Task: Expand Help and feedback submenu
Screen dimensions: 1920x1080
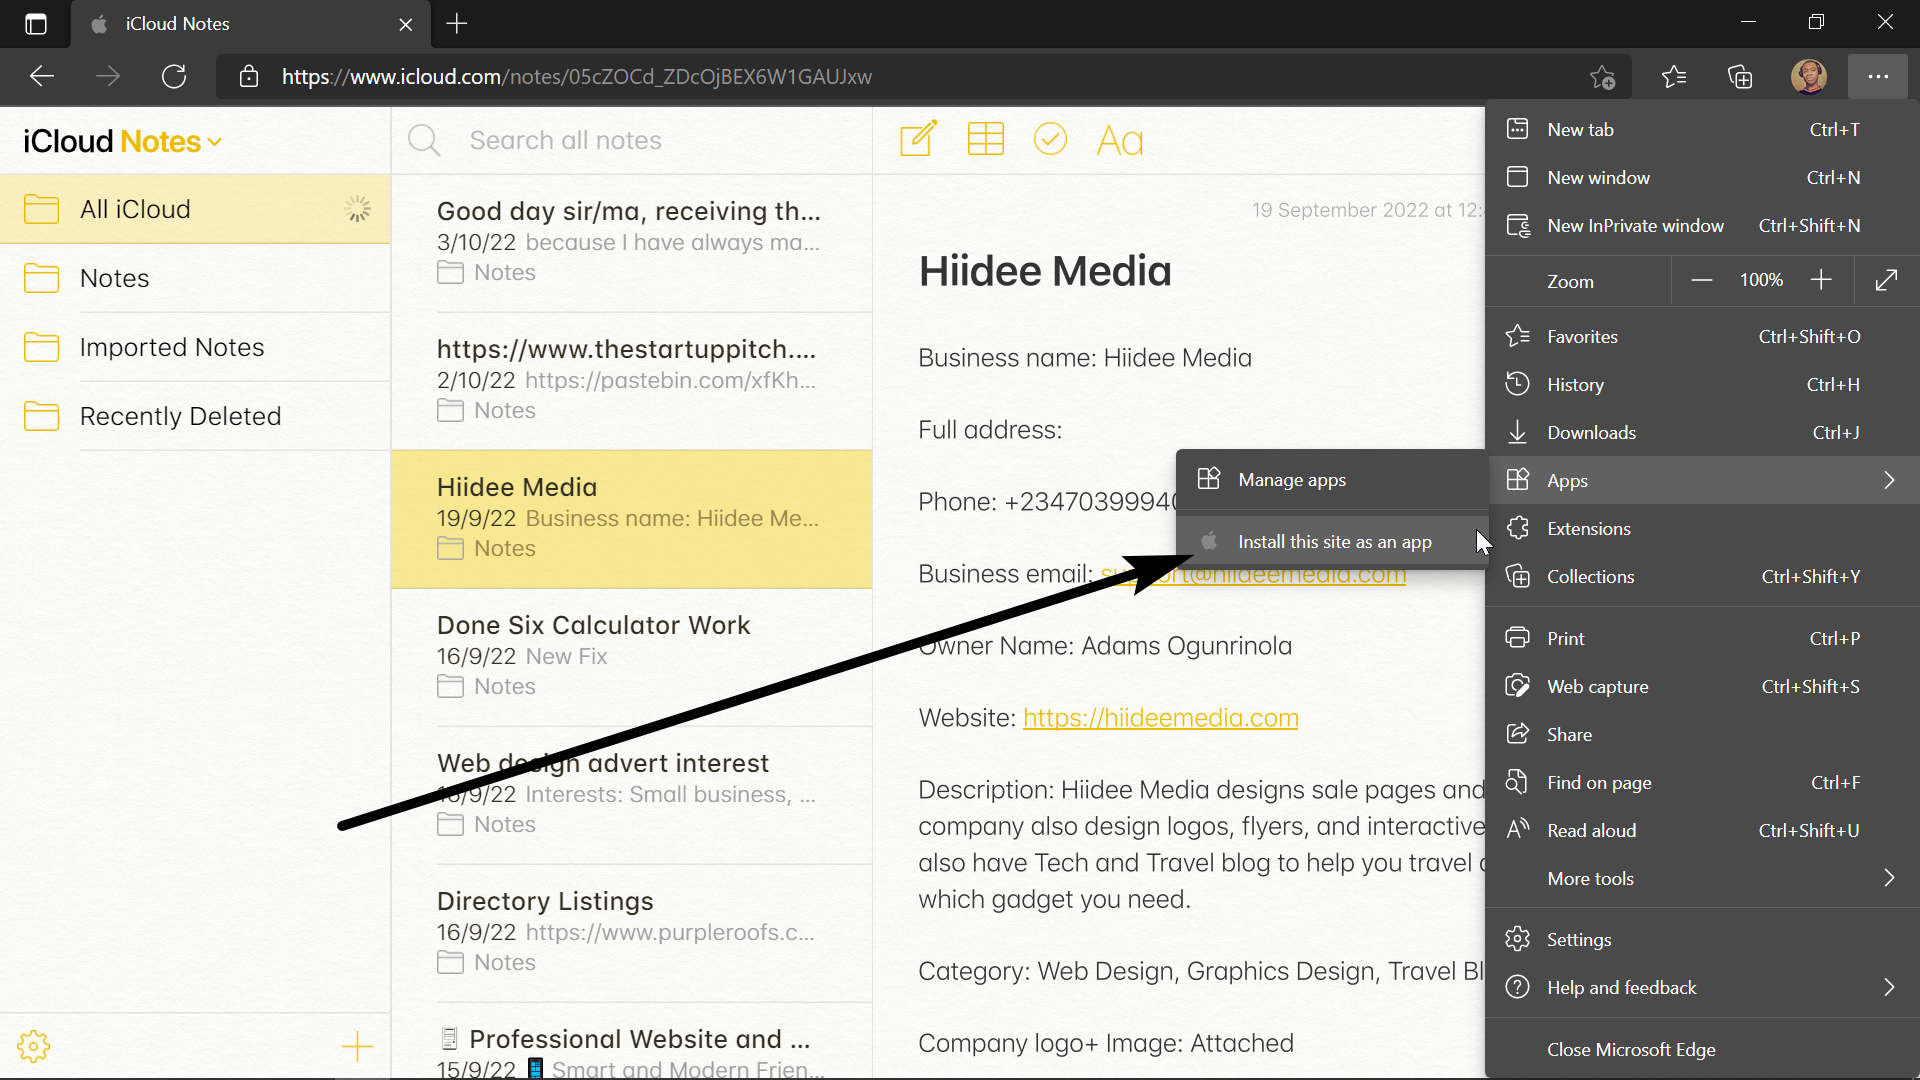Action: [1703, 987]
